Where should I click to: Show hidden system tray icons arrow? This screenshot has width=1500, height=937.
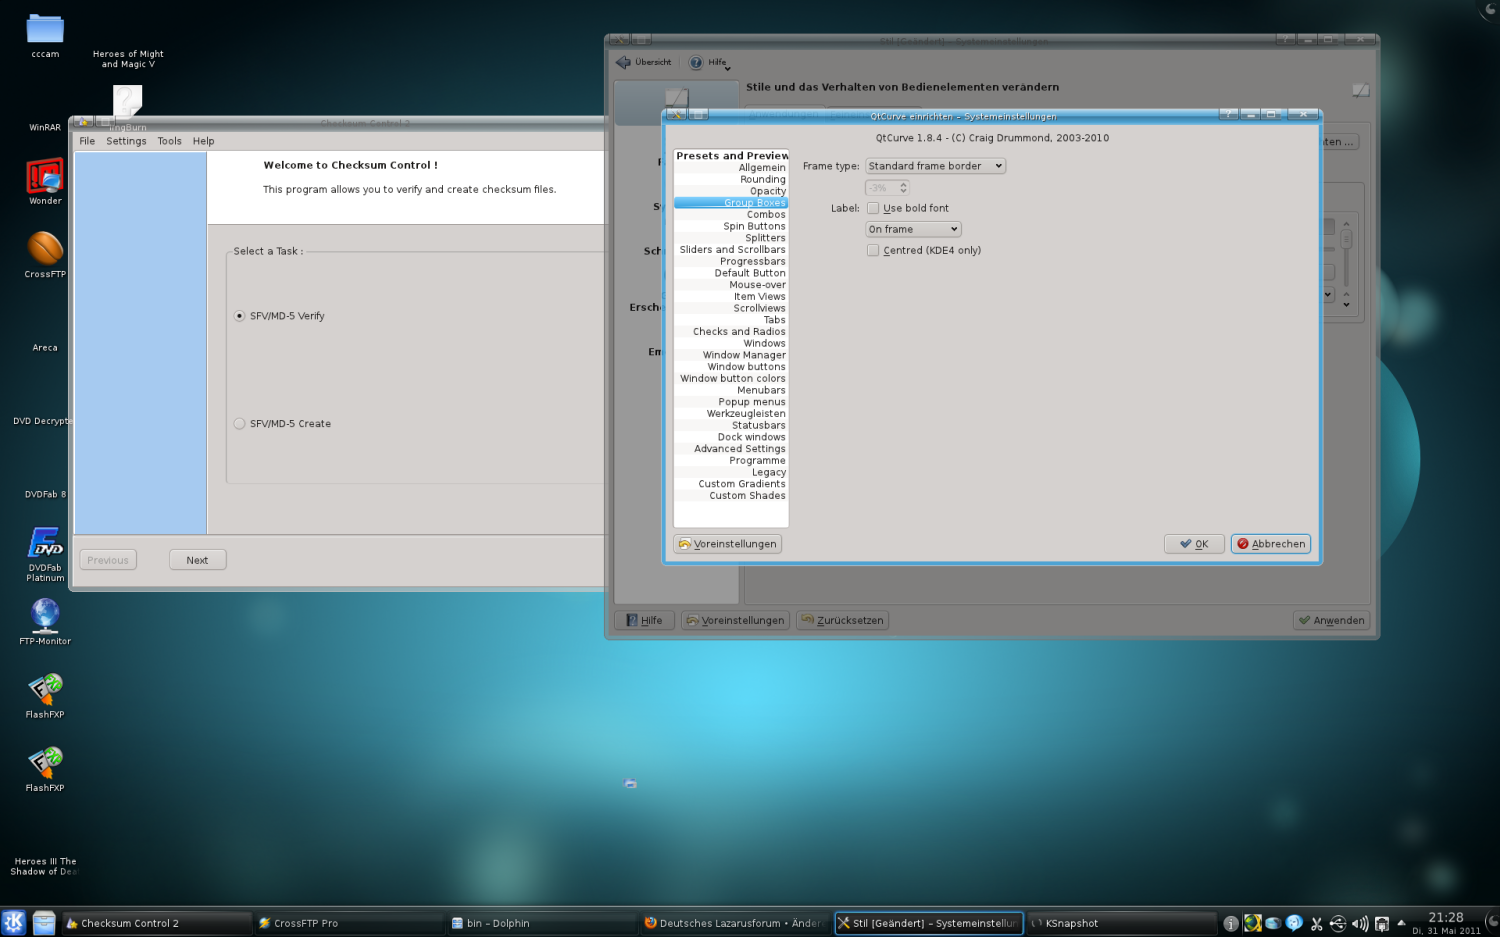pos(1401,923)
